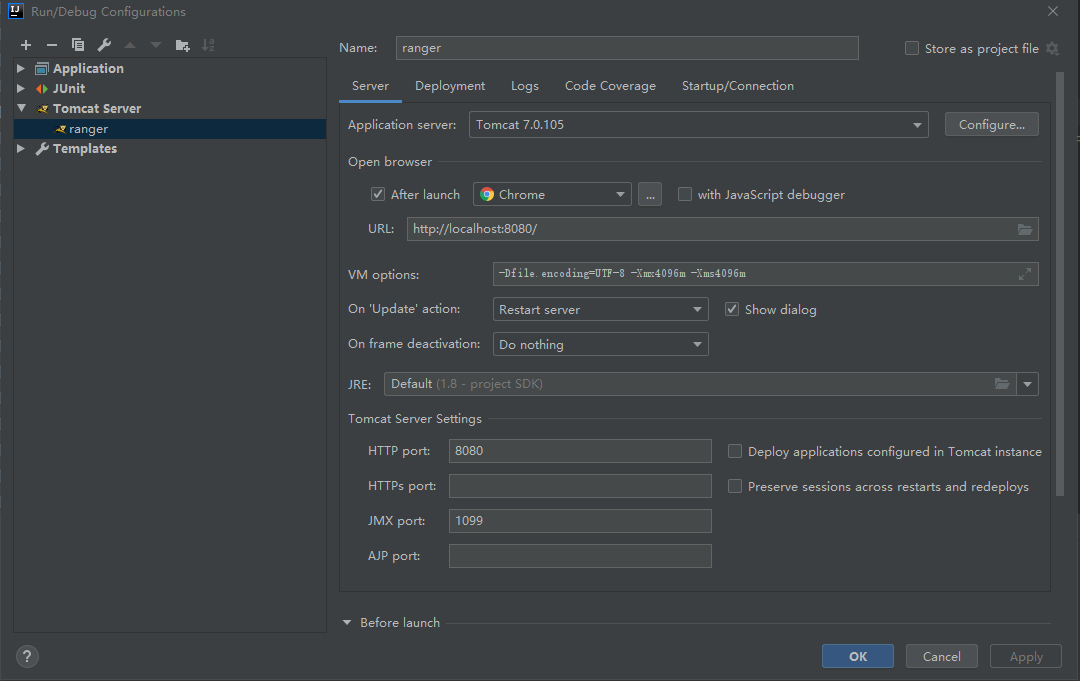The width and height of the screenshot is (1080, 681).
Task: Browse URL folder icon in URL field
Action: pos(1024,229)
